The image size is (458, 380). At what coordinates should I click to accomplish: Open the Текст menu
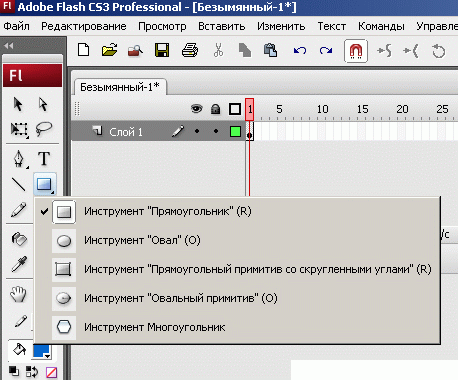pyautogui.click(x=332, y=26)
